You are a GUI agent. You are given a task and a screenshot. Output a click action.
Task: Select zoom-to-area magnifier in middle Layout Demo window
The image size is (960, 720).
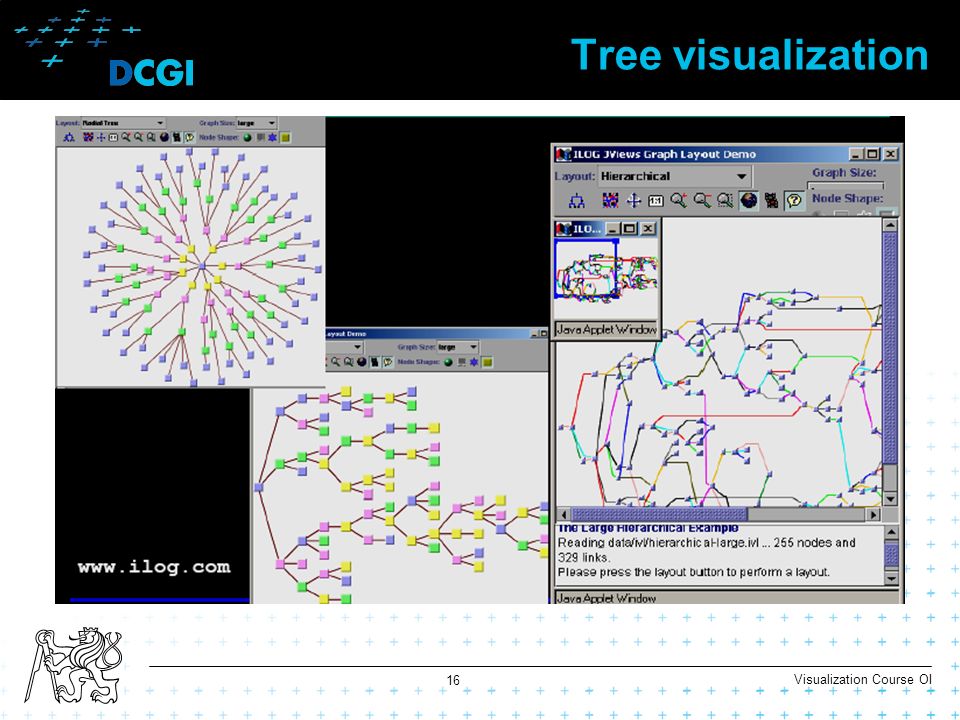click(x=348, y=362)
